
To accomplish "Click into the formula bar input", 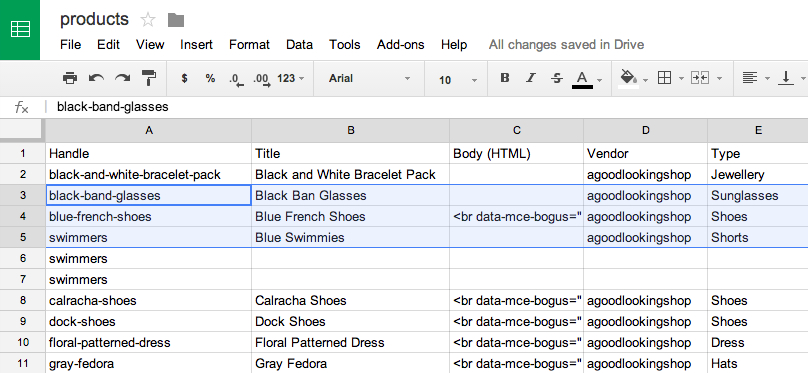I will (428, 107).
